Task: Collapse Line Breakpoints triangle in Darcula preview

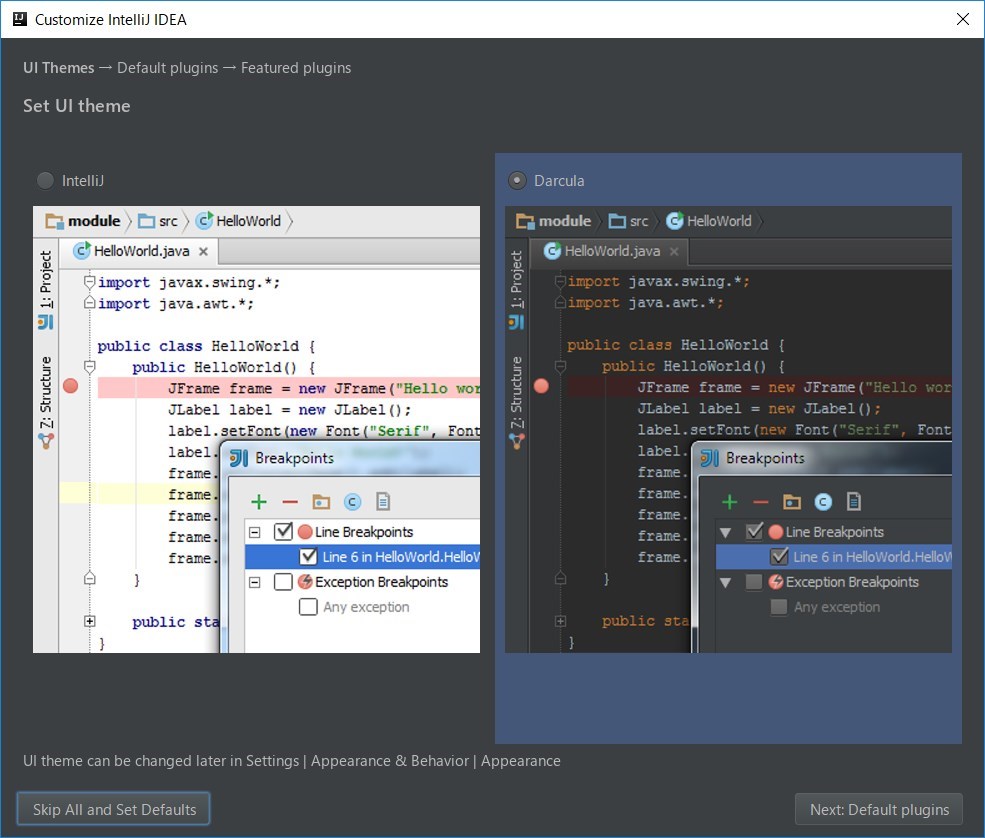Action: click(726, 533)
